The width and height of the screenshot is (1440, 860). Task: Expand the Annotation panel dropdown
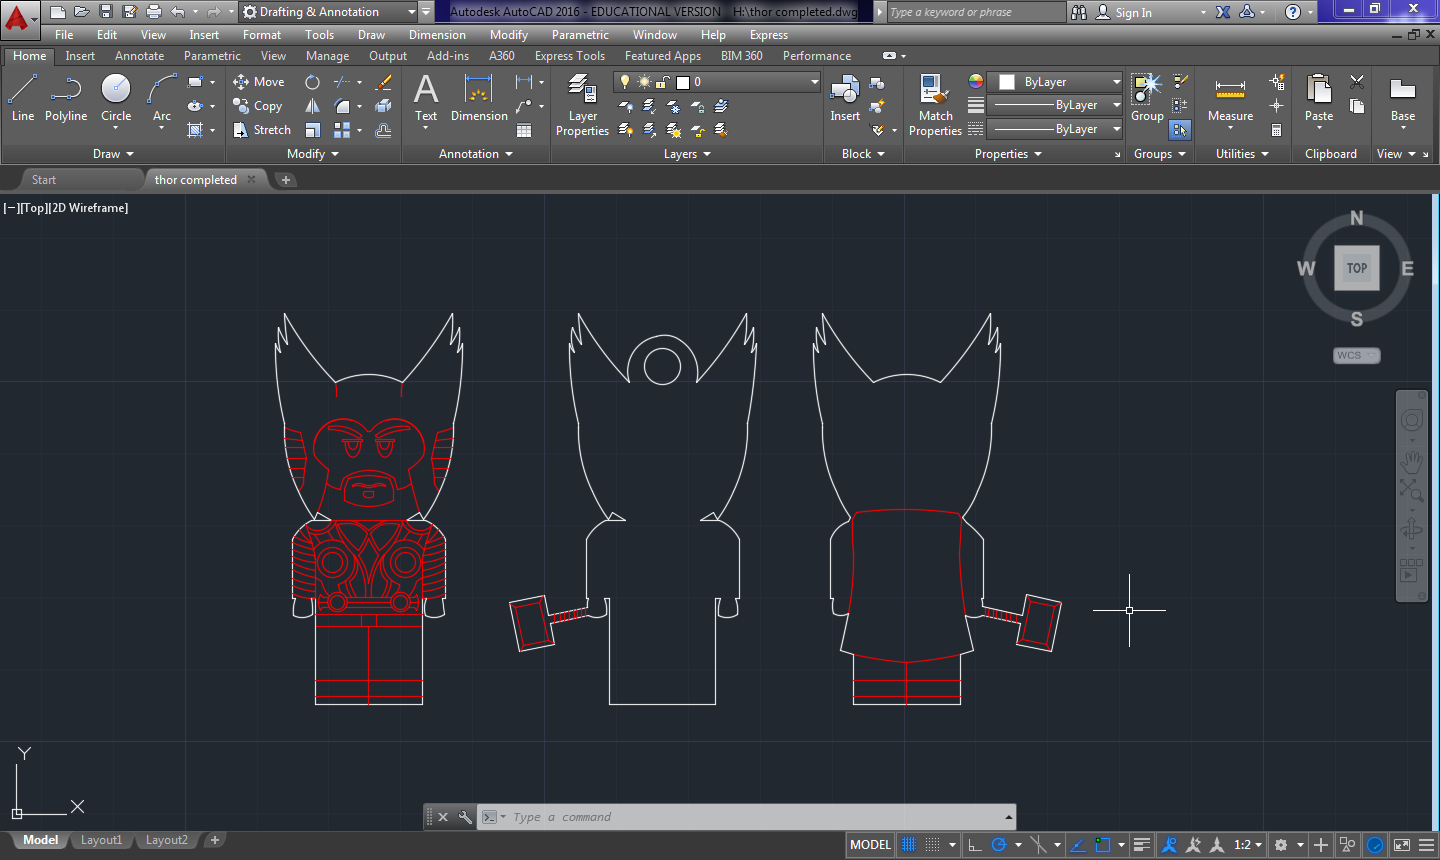point(476,154)
